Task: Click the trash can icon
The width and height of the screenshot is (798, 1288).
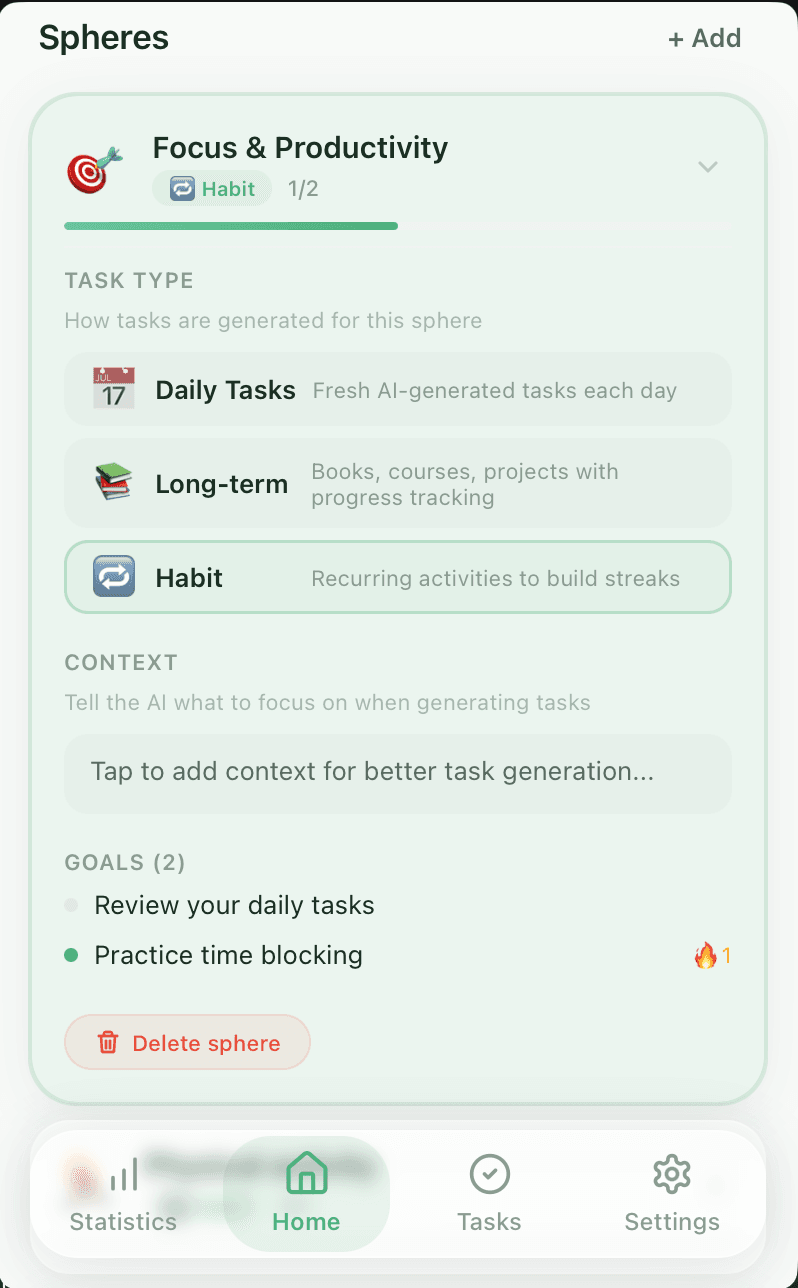Action: click(108, 1043)
